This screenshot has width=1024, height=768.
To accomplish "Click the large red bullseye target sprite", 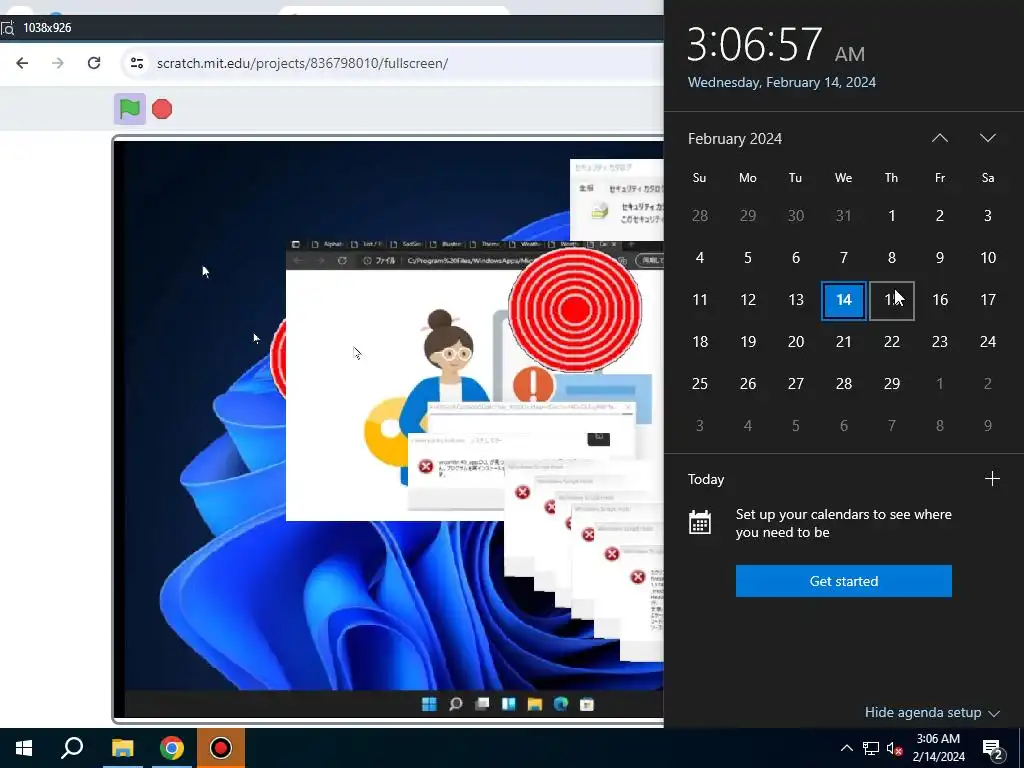I will 575,309.
